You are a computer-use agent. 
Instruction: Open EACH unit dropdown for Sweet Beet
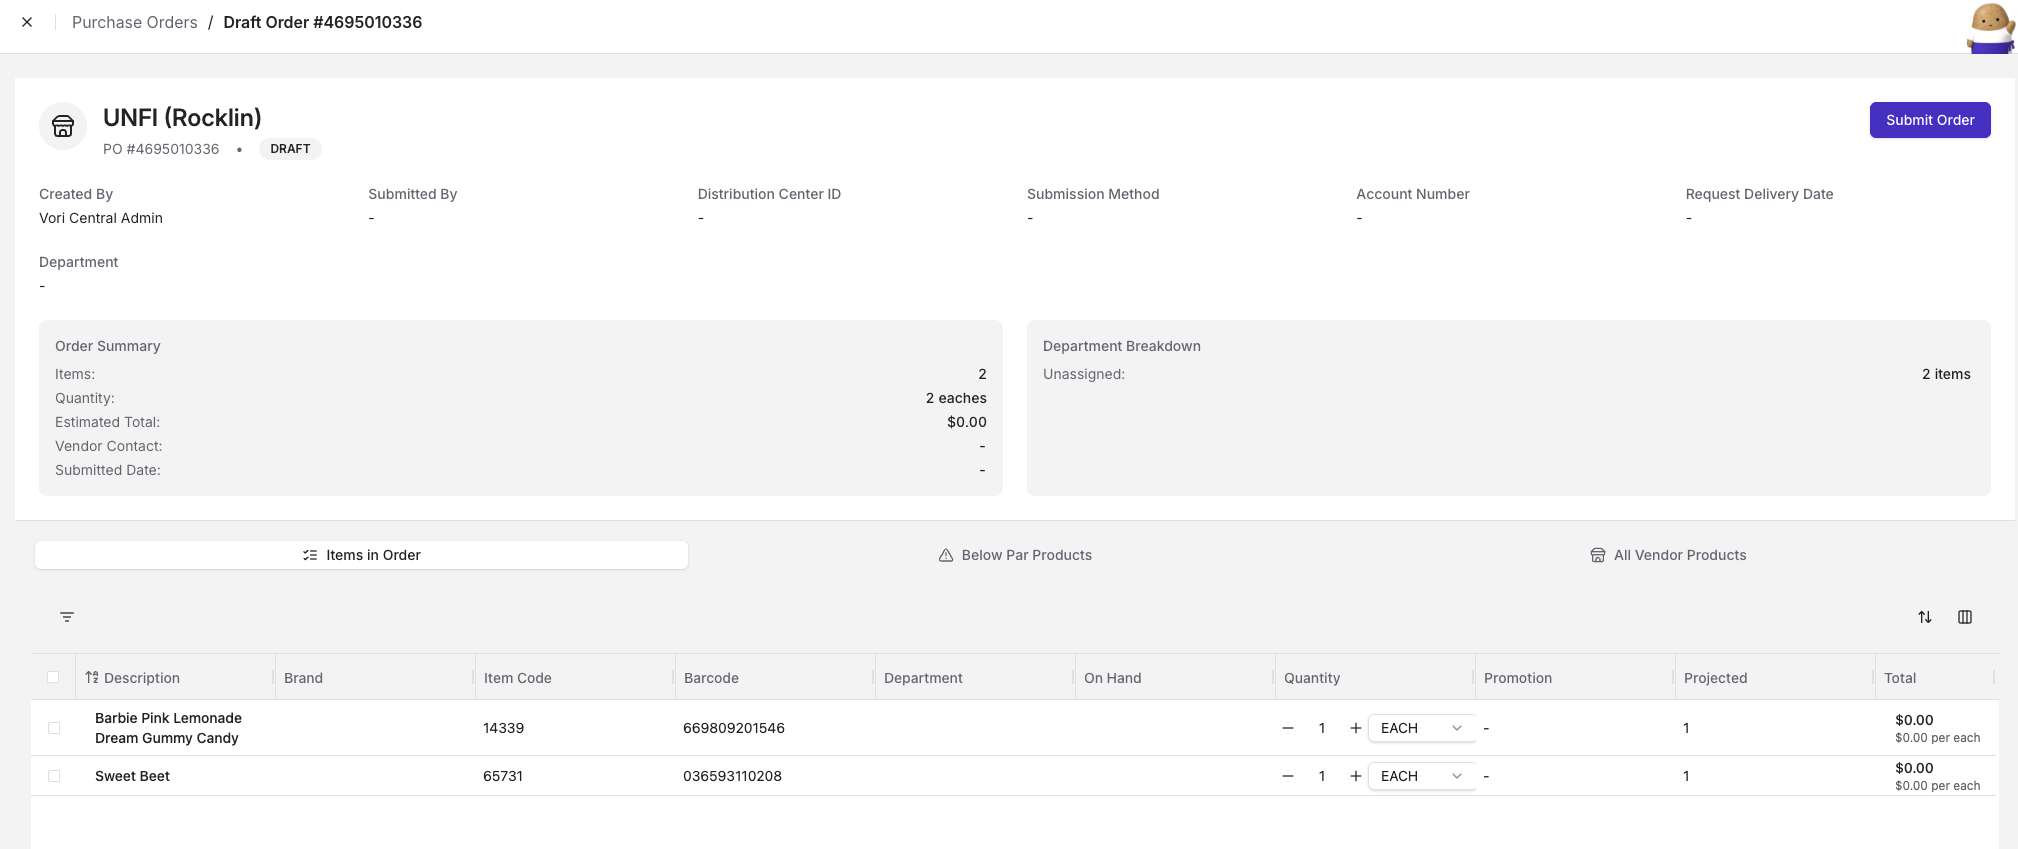point(1421,776)
